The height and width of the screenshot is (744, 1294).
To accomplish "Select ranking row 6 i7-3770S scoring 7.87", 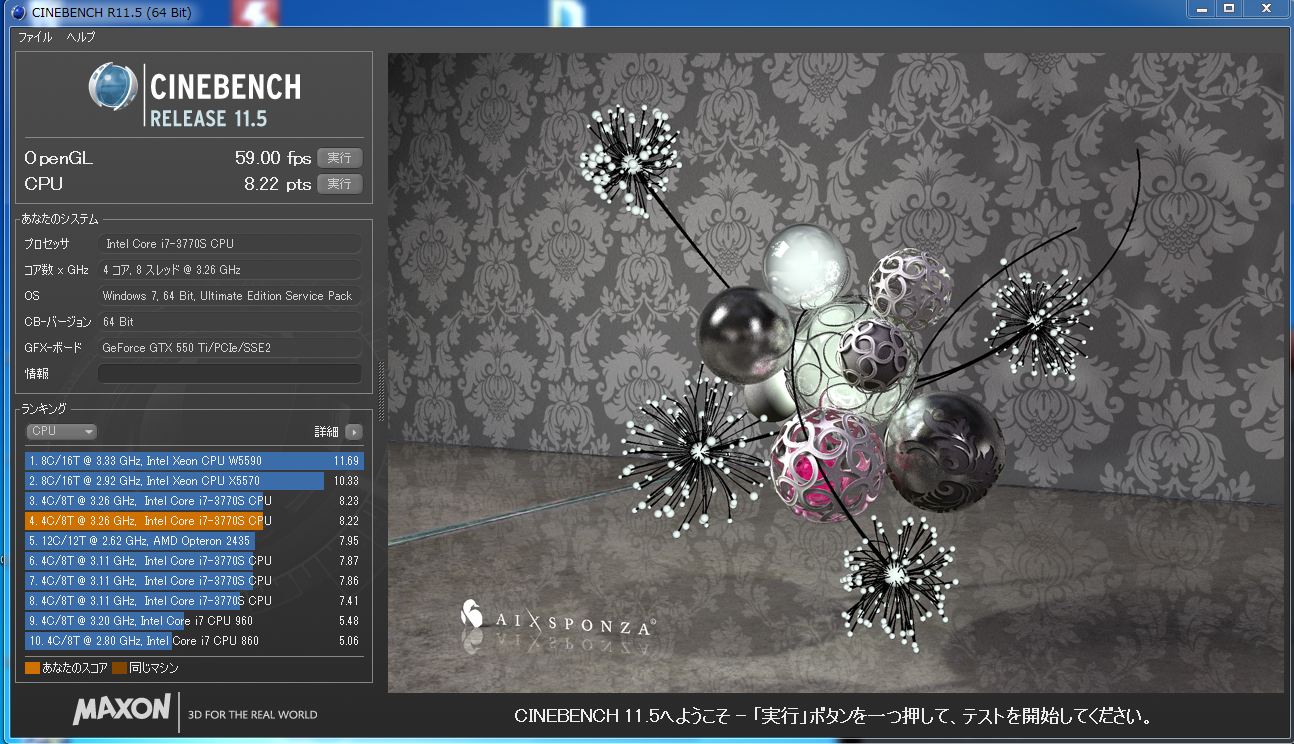I will point(194,561).
